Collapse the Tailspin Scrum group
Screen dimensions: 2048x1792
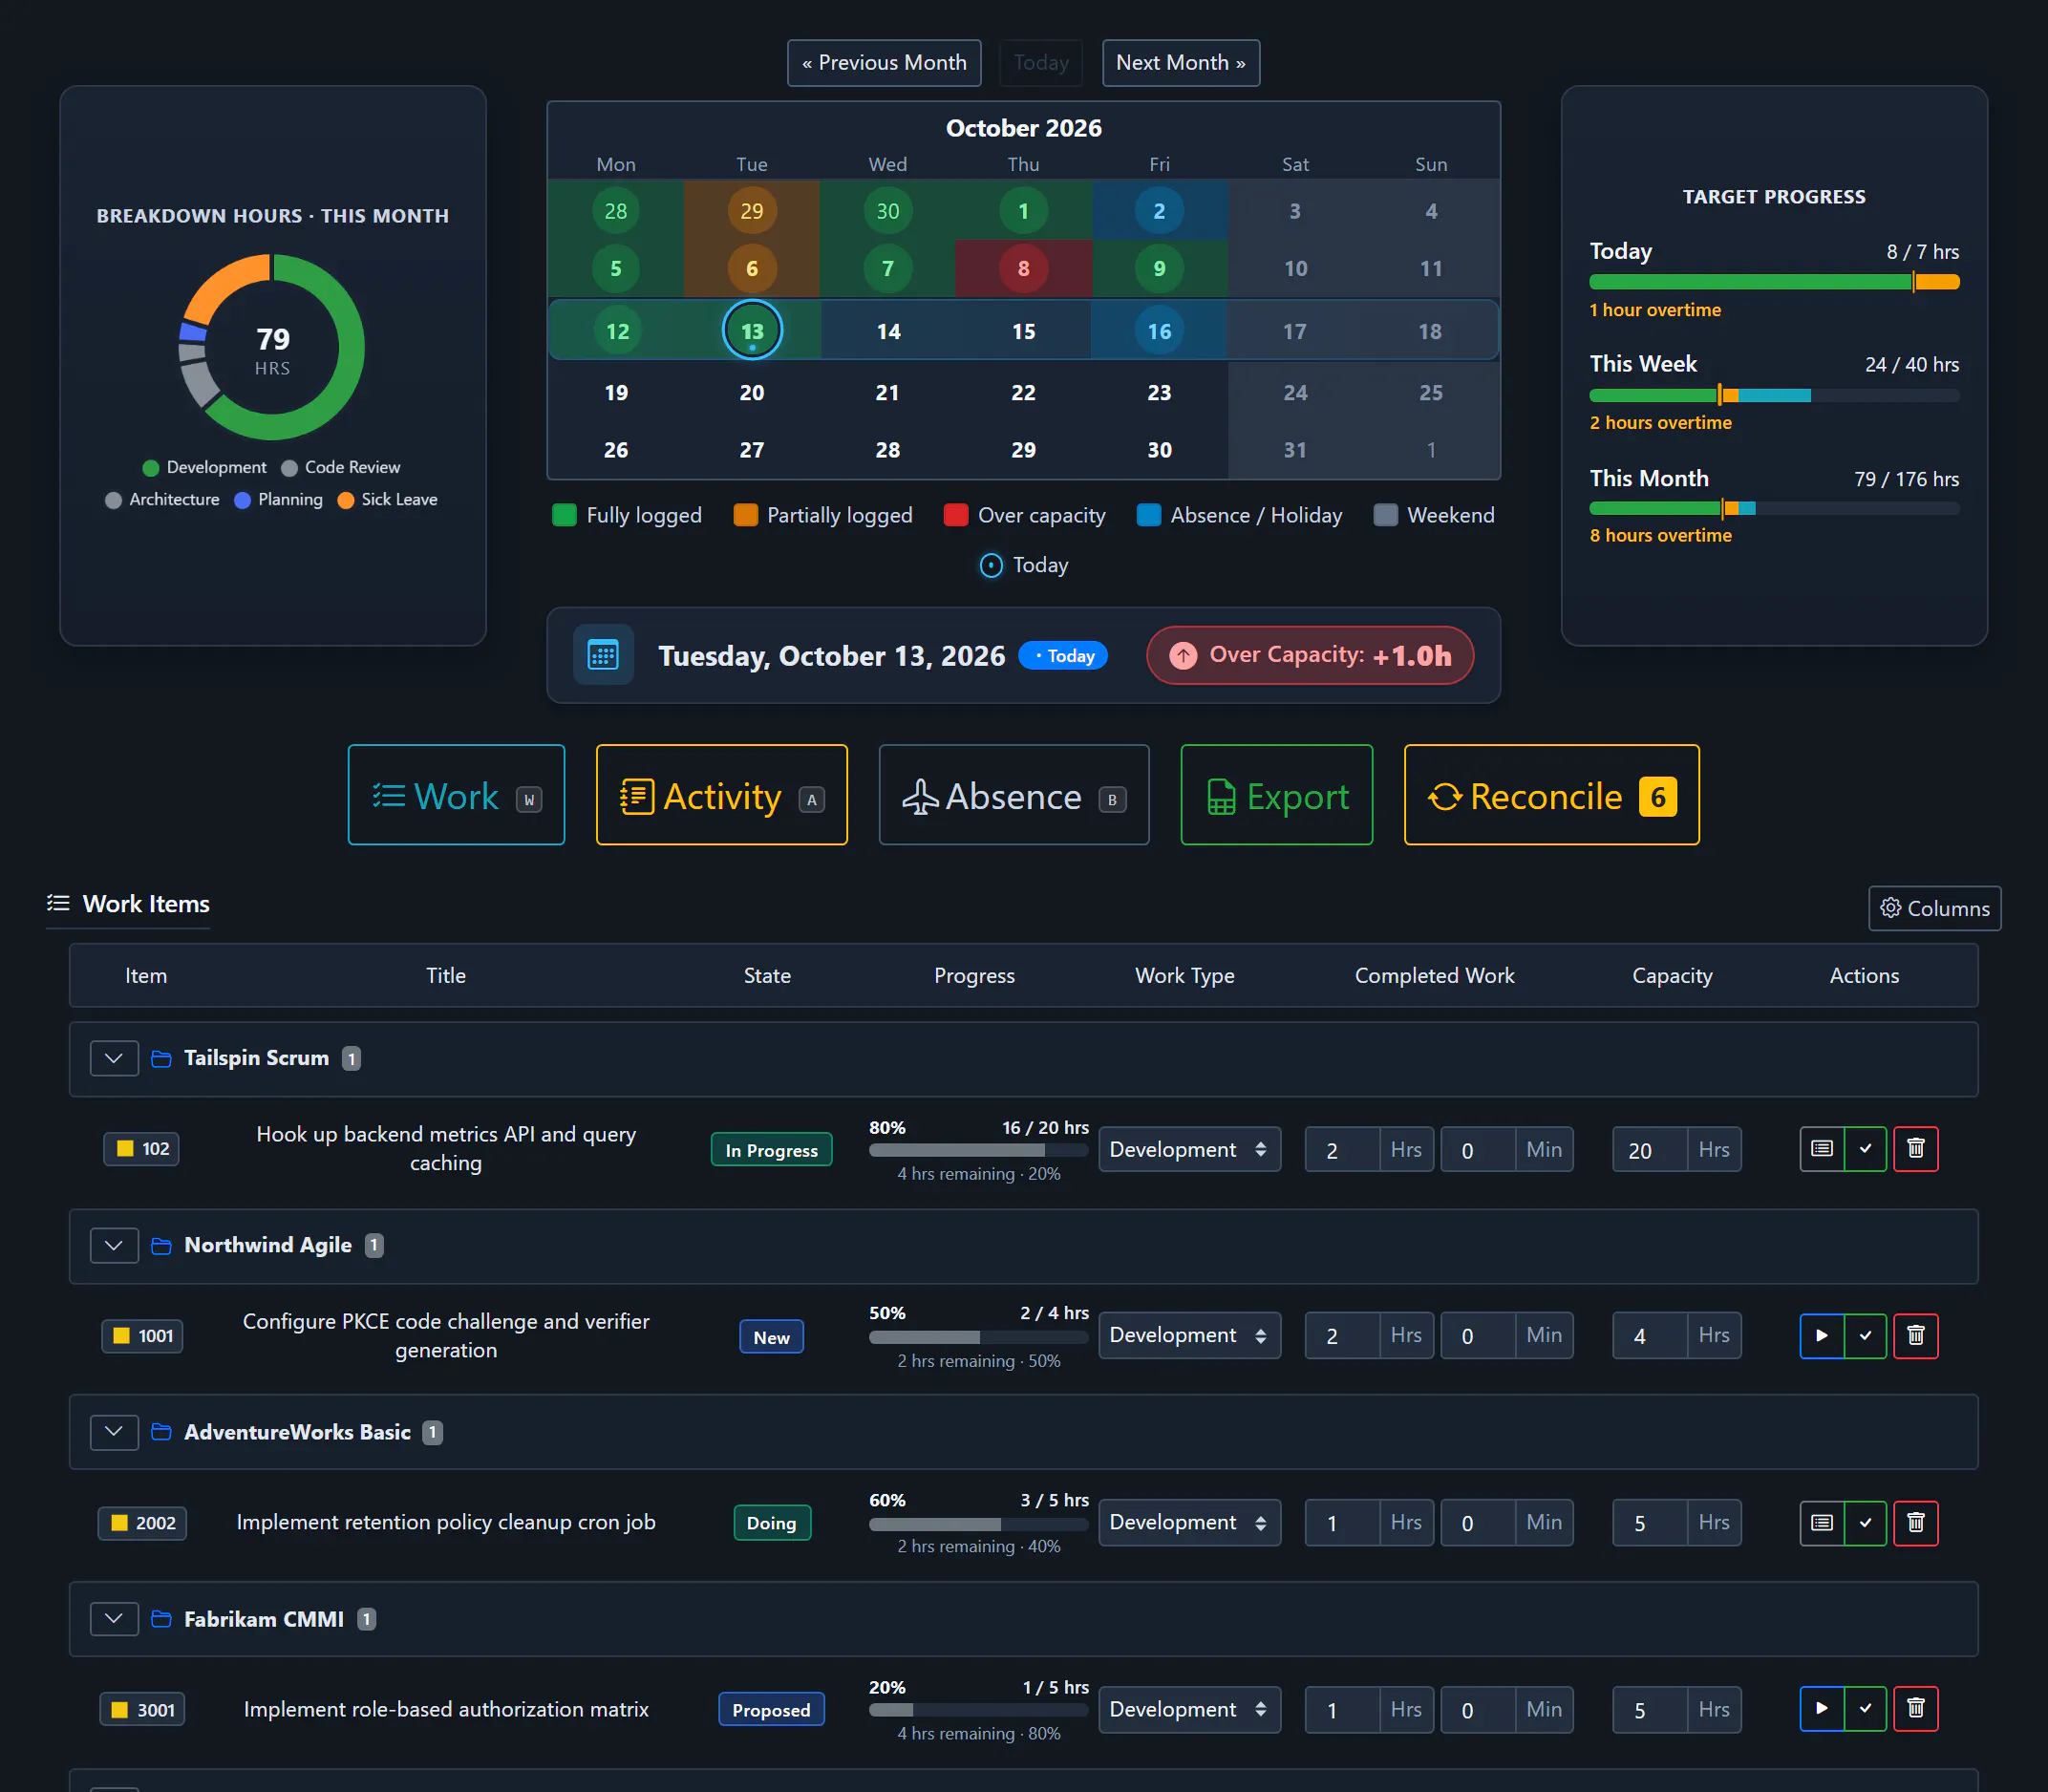[x=114, y=1058]
